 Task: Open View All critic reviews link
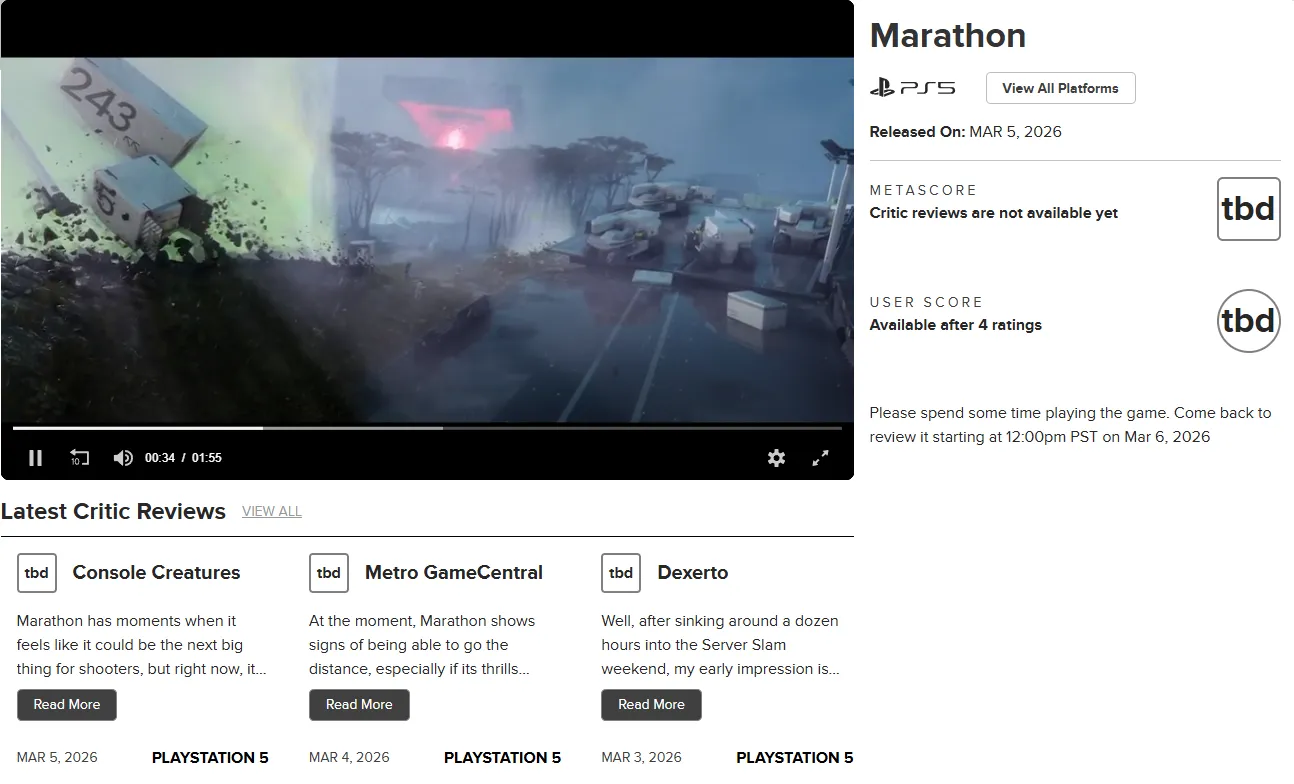tap(272, 512)
